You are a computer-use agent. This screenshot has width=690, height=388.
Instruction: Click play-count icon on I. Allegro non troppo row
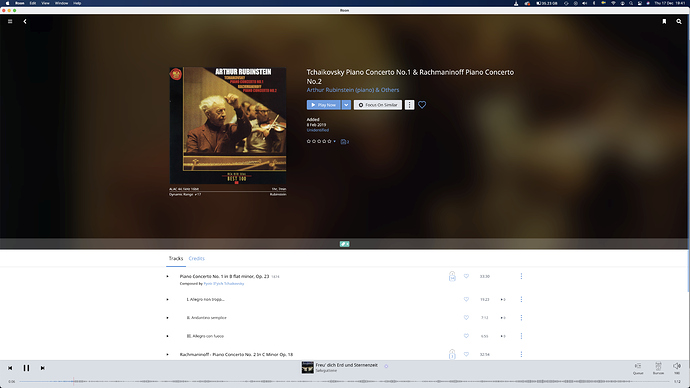pyautogui.click(x=503, y=300)
